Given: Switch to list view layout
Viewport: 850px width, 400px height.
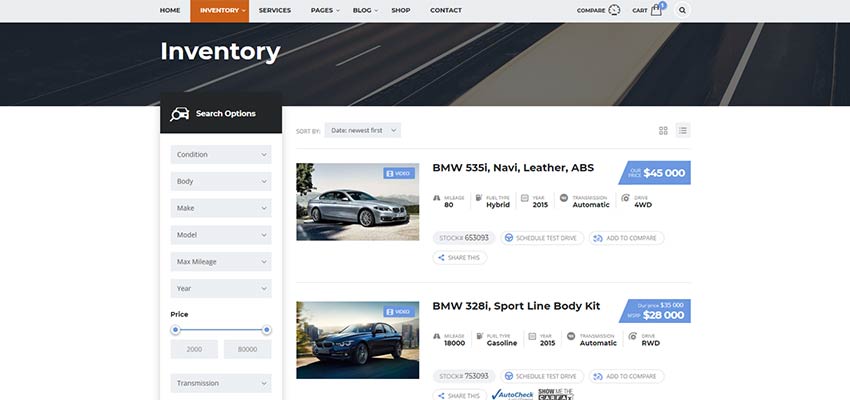Looking at the screenshot, I should [683, 131].
